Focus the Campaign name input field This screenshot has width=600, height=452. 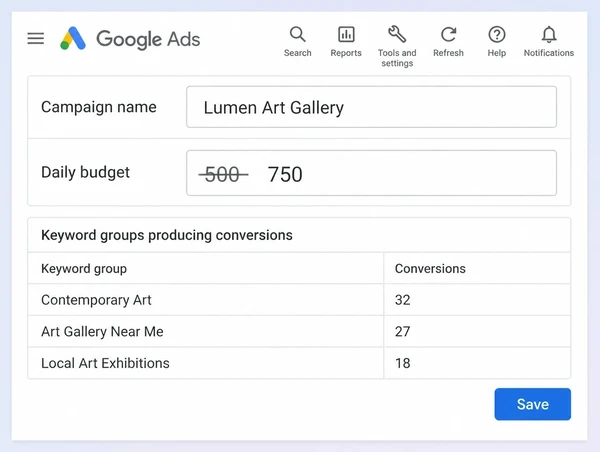pyautogui.click(x=371, y=107)
